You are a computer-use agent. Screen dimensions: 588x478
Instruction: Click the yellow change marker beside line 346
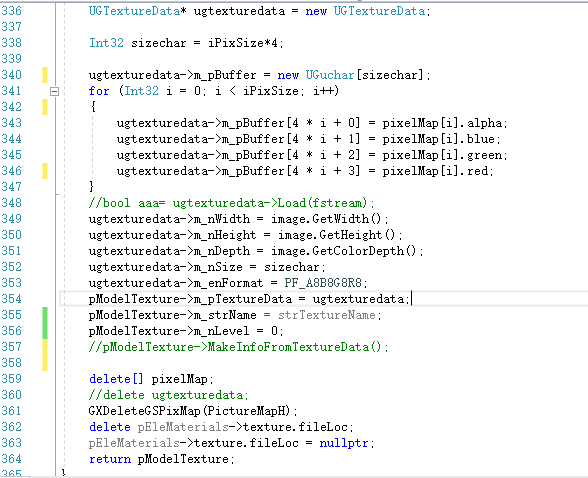[x=45, y=171]
